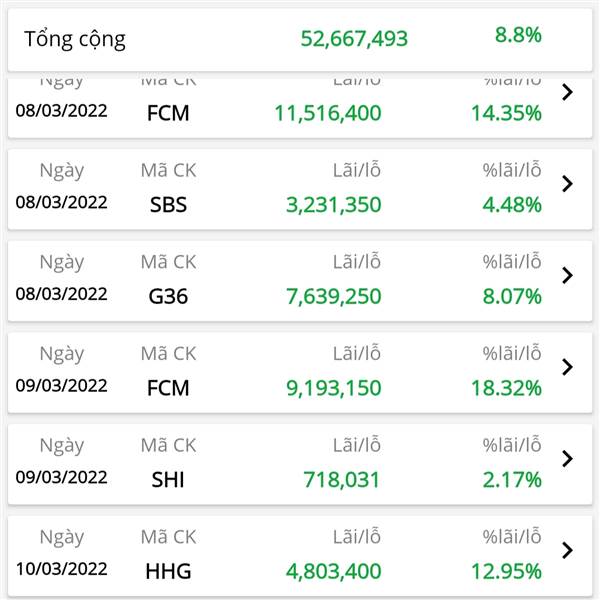Click the 8.8% total percentage
Image resolution: width=600 pixels, height=600 pixels.
pos(518,35)
